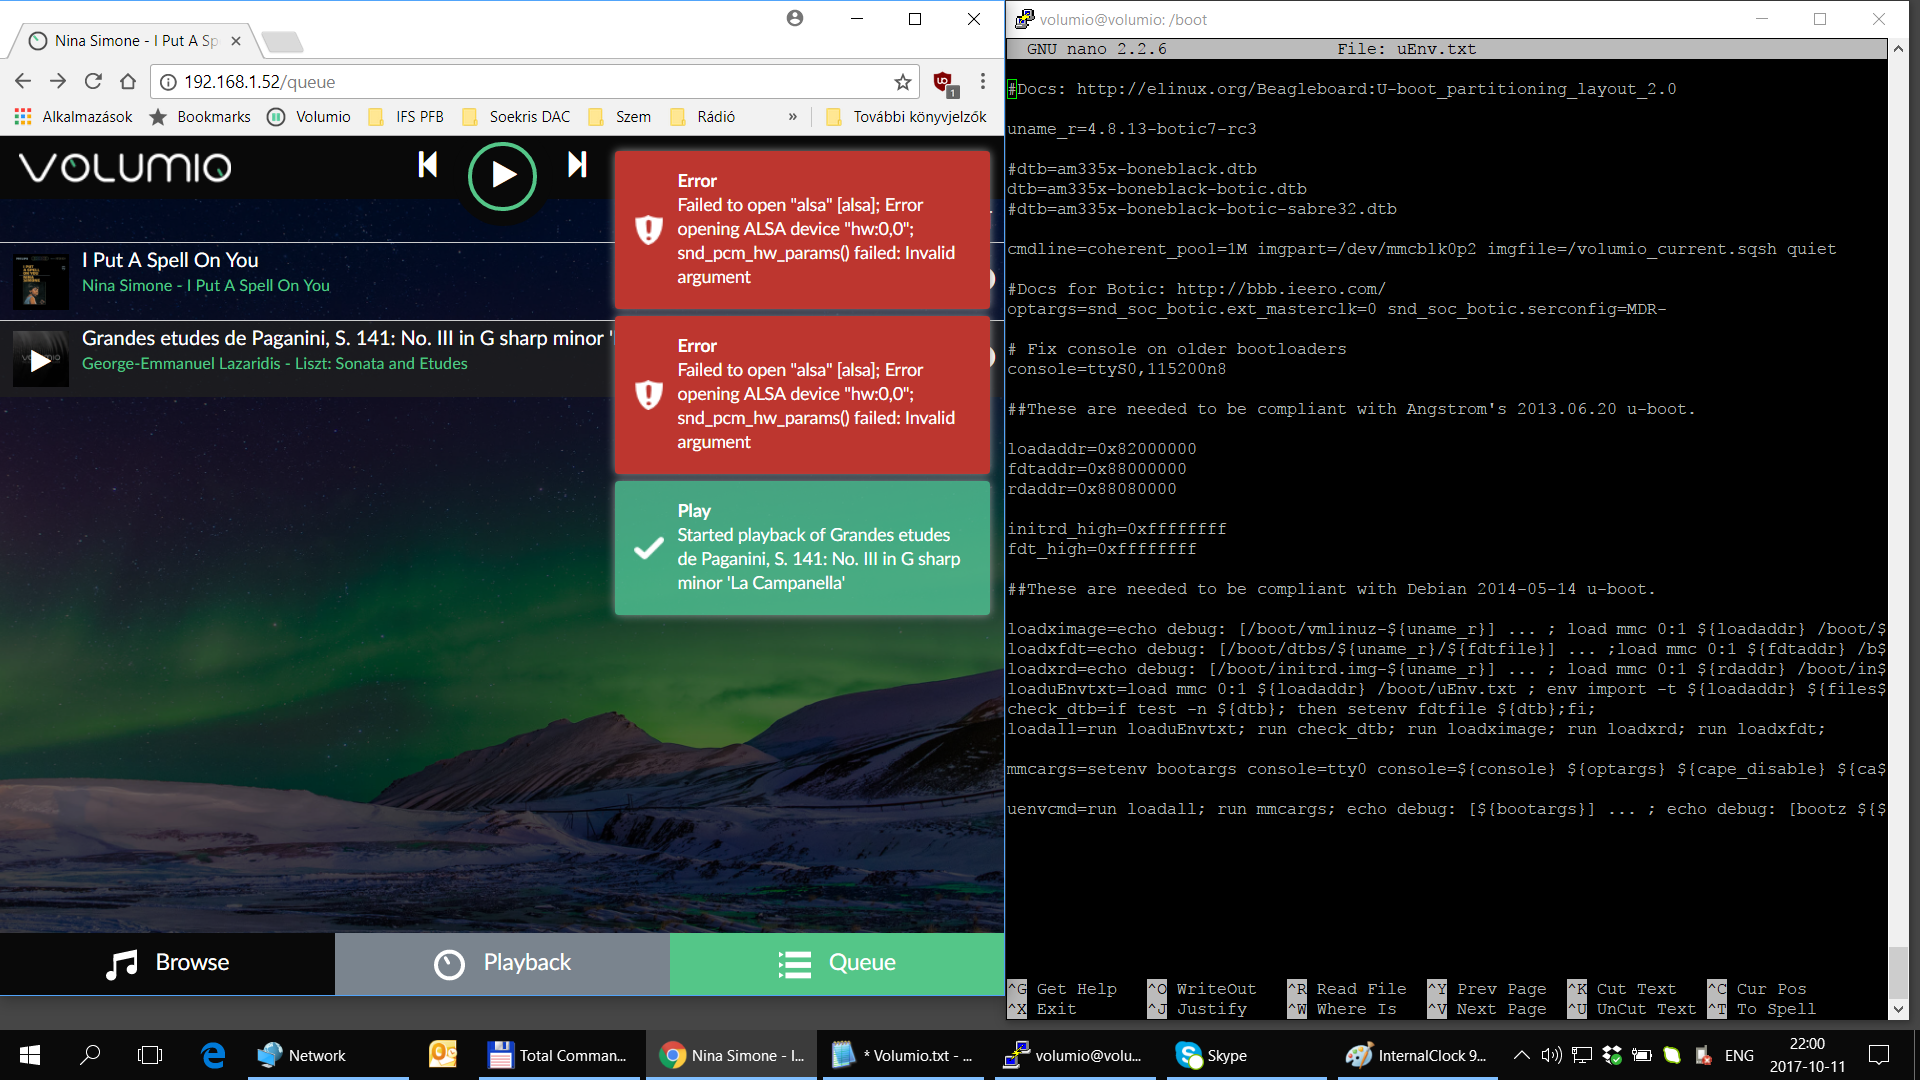
Task: Switch to Total Commander in the taskbar
Action: point(558,1055)
